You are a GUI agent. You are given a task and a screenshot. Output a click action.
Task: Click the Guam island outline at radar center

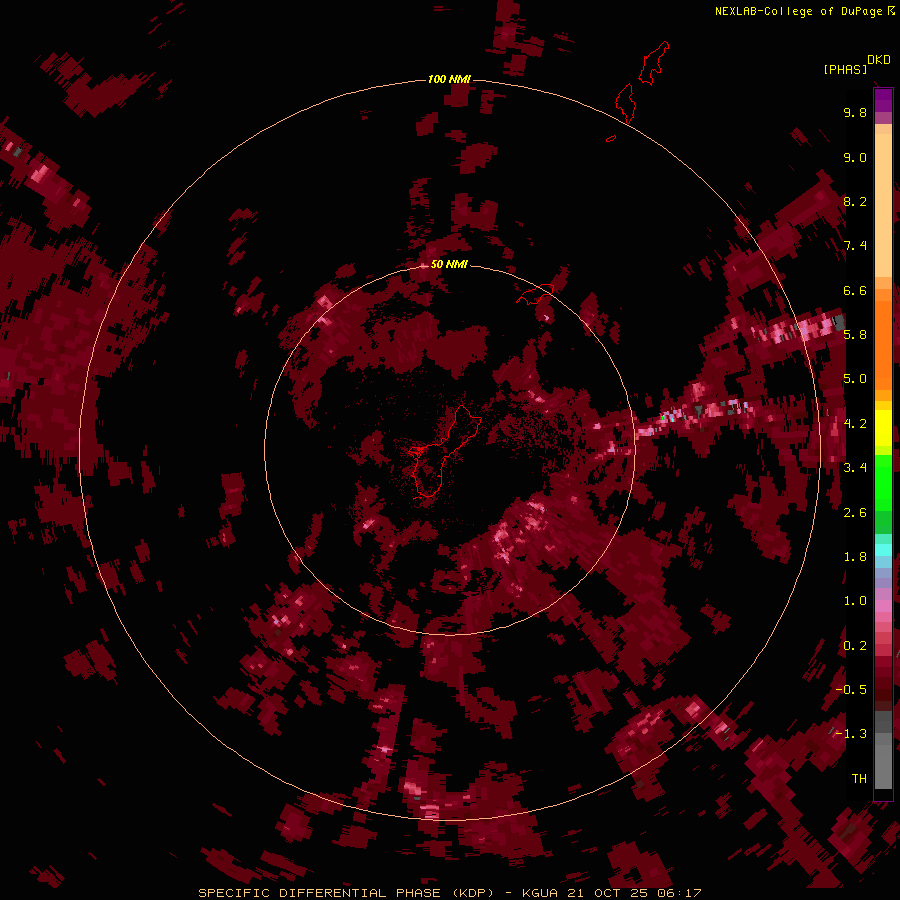coord(443,453)
